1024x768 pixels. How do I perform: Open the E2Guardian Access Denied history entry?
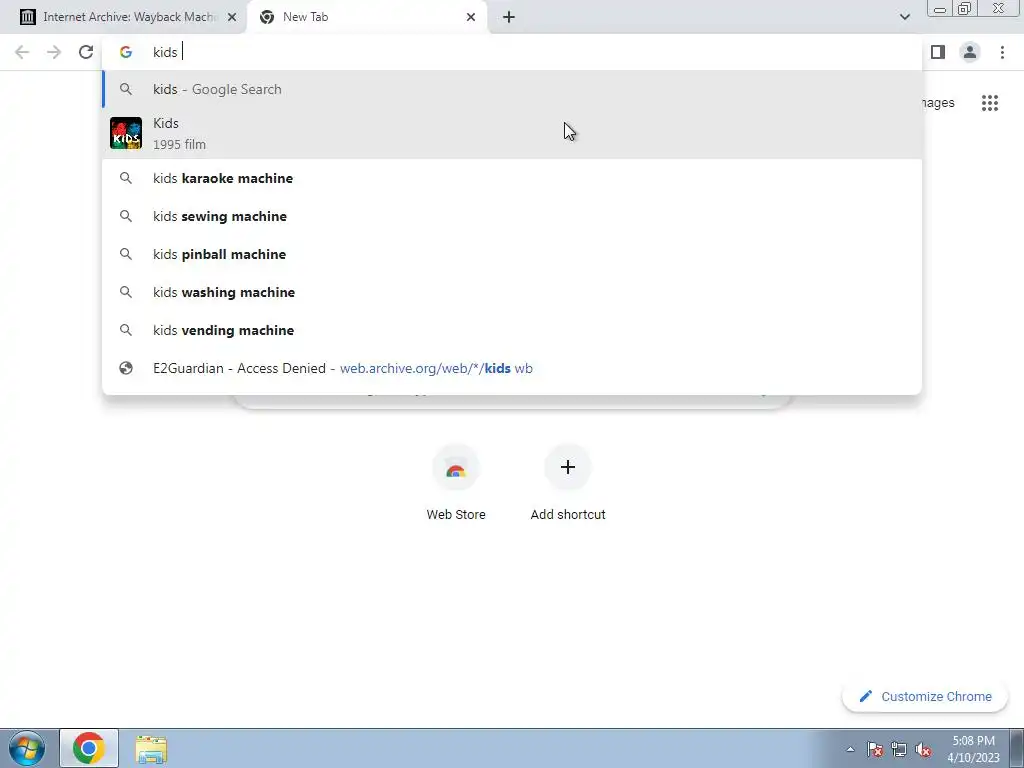point(512,368)
